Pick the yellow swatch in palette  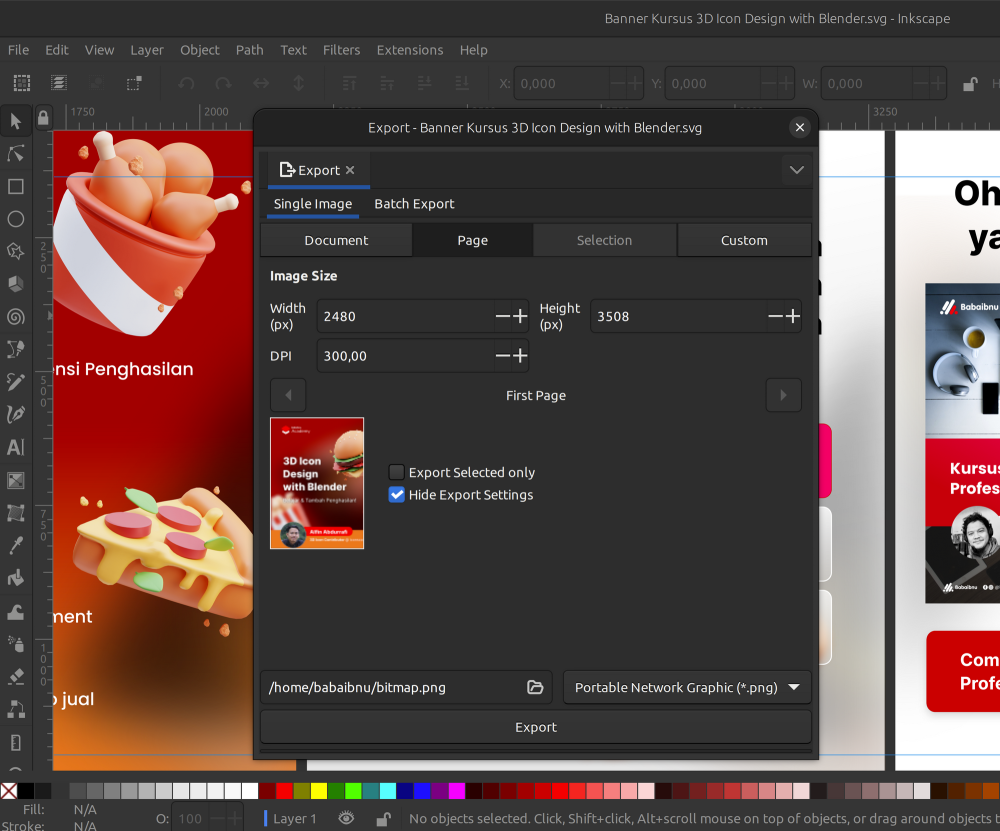pos(319,791)
